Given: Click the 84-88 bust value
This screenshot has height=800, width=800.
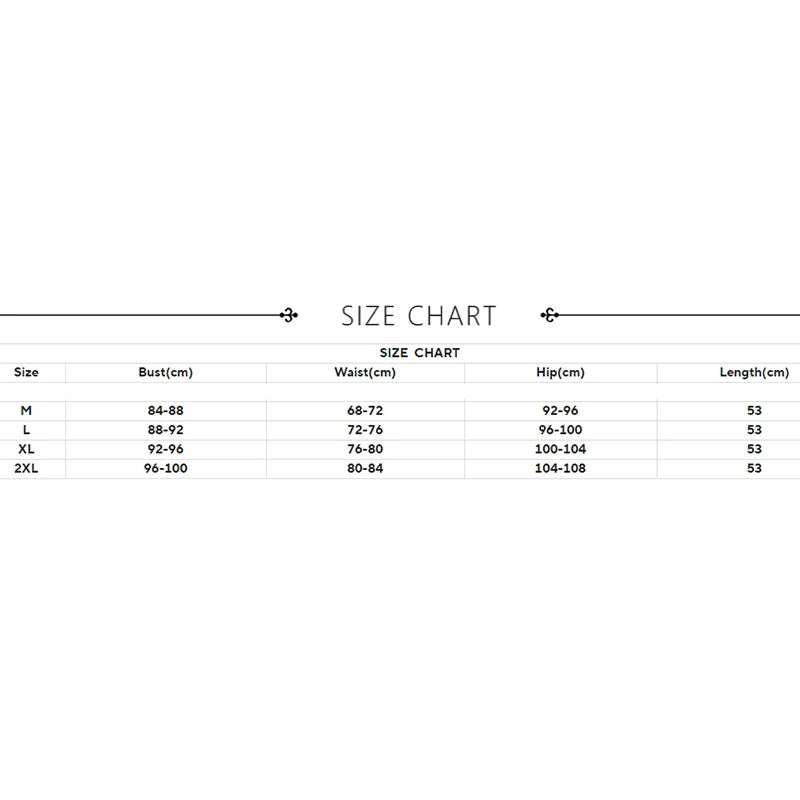Looking at the screenshot, I should 165,411.
